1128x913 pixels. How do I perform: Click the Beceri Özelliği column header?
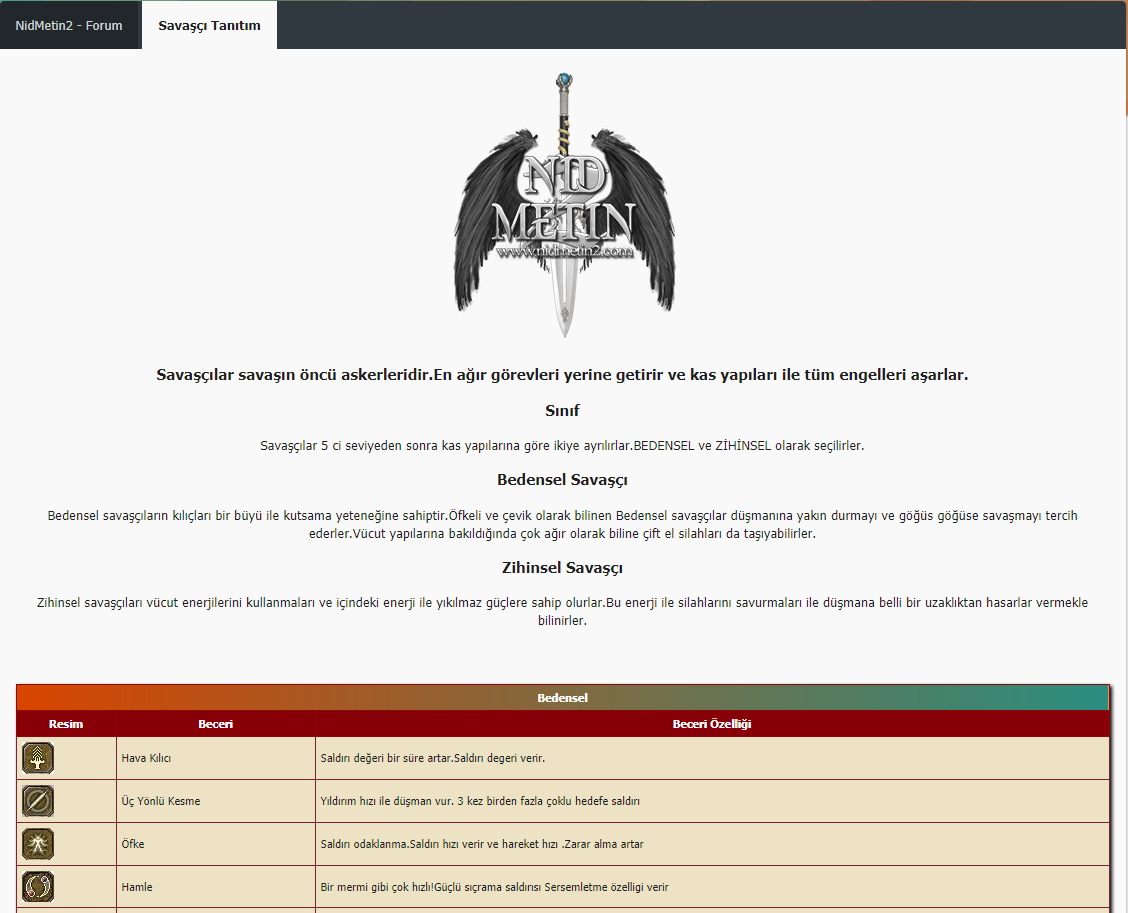[x=712, y=724]
